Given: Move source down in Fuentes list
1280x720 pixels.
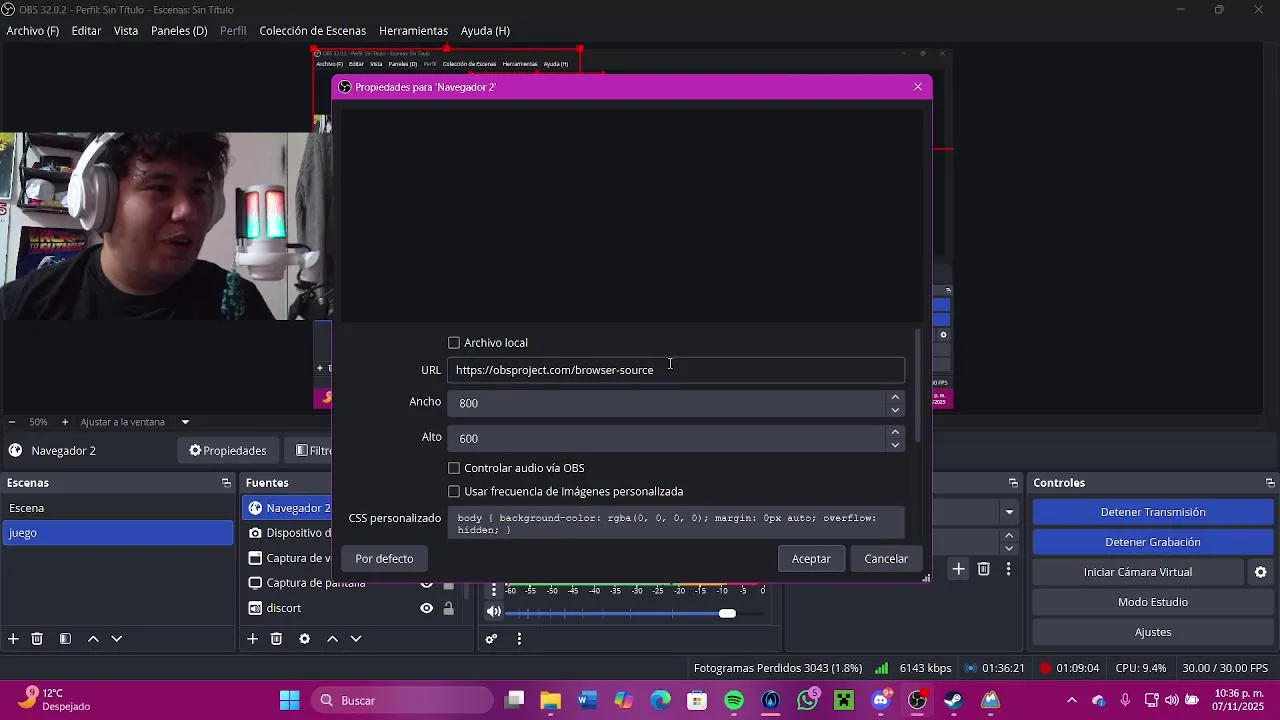Looking at the screenshot, I should (x=355, y=639).
